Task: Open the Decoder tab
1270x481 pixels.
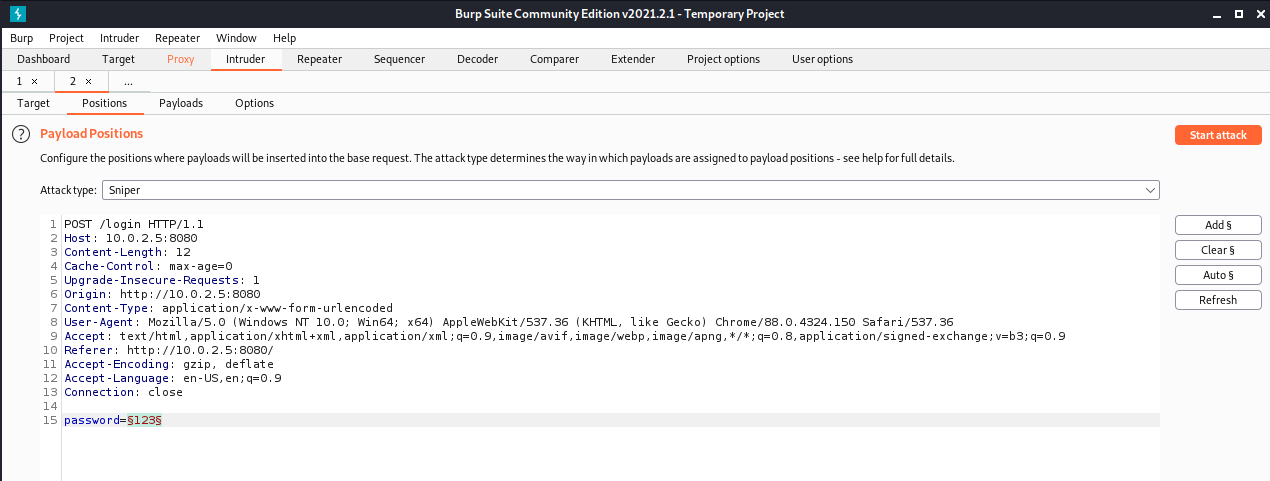Action: (x=477, y=59)
